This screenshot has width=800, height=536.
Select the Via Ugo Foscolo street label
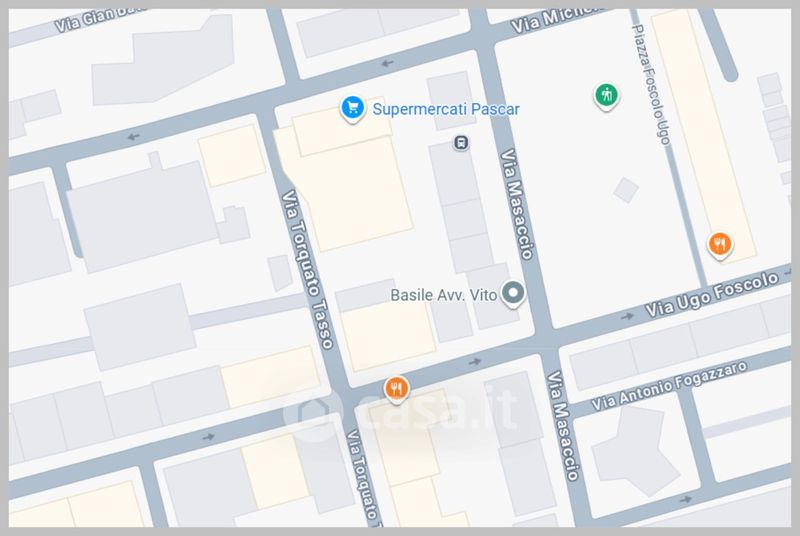pos(712,294)
